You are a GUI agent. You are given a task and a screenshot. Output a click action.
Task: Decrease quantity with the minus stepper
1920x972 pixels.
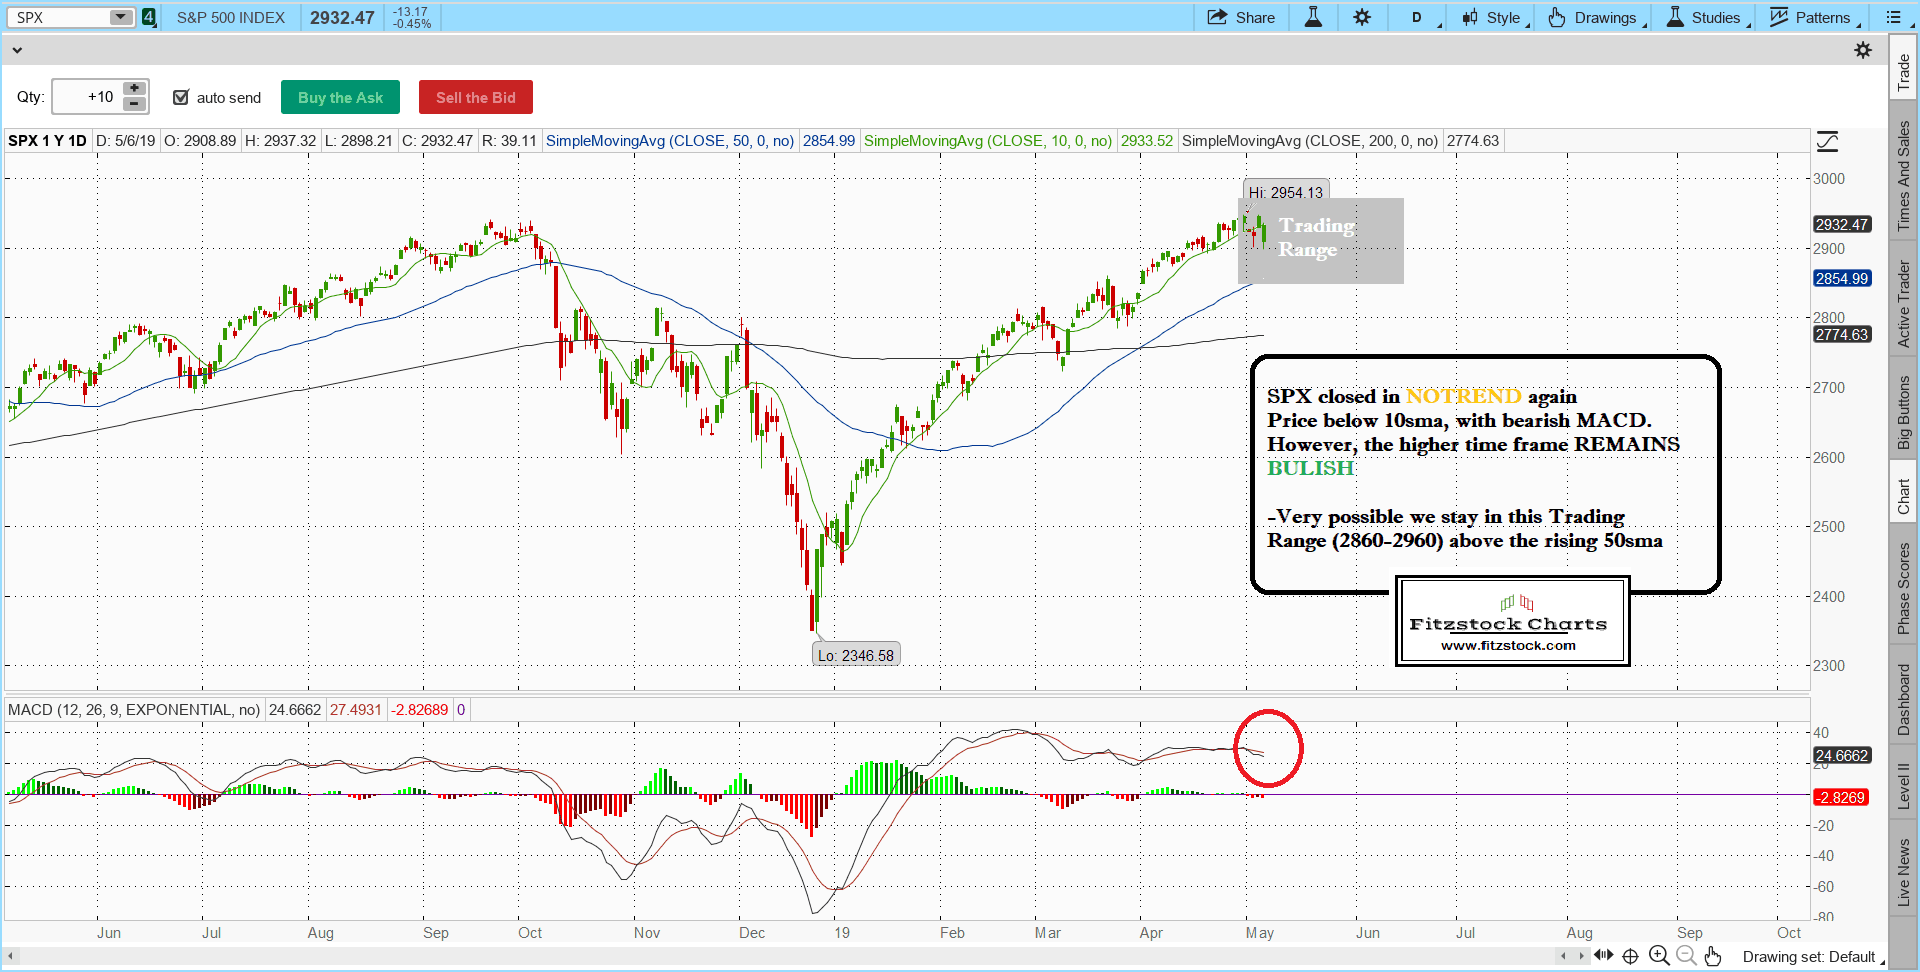tap(135, 104)
